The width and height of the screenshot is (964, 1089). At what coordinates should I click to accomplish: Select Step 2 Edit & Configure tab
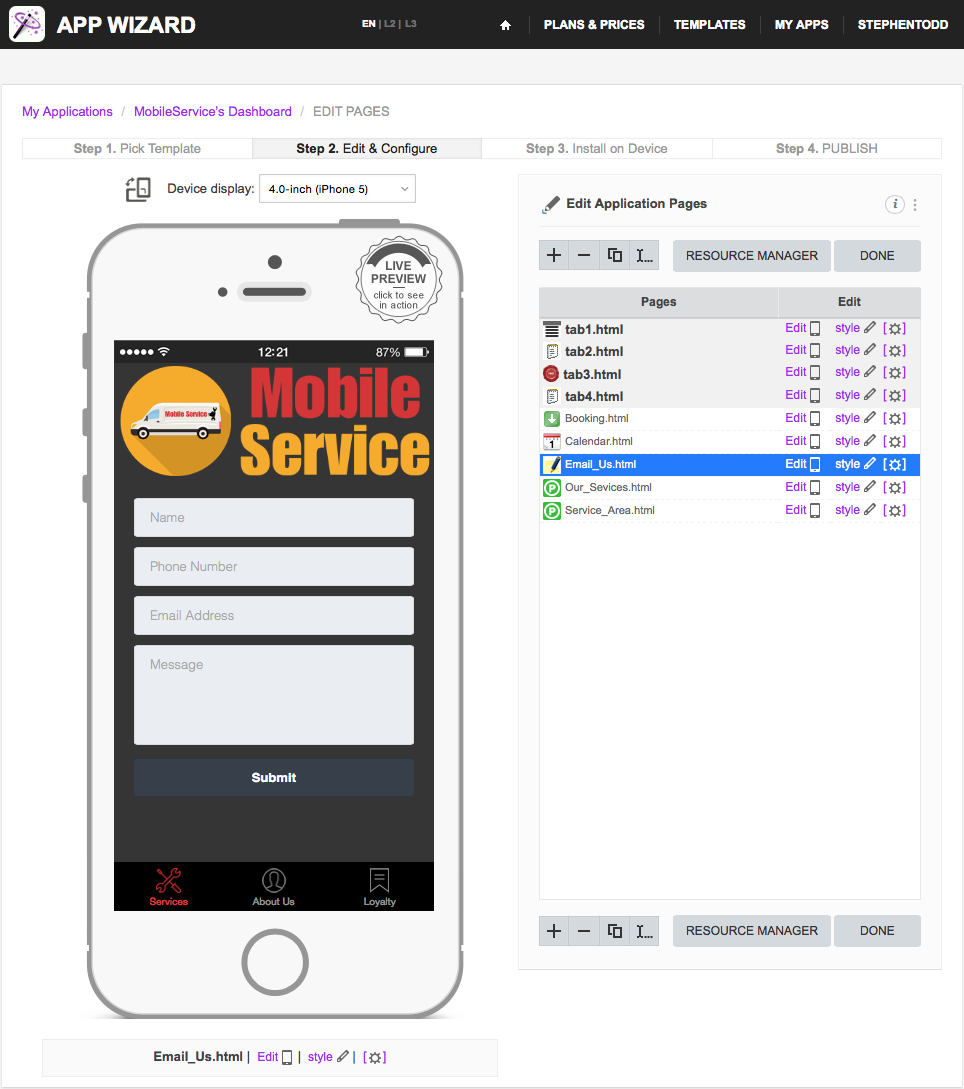tap(367, 149)
